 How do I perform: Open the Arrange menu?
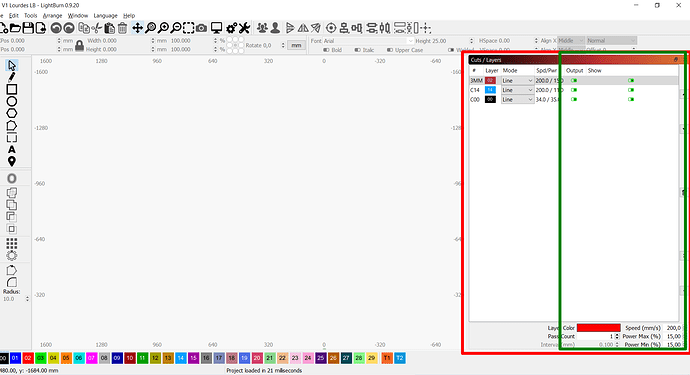(x=52, y=15)
